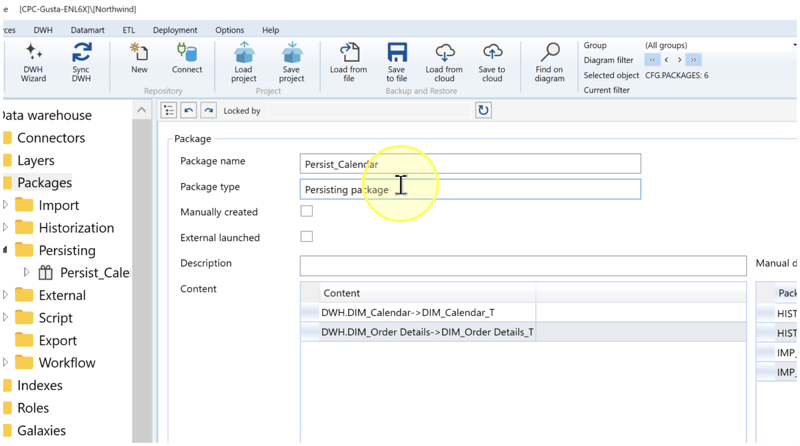
Task: Click the Locked by field
Action: click(369, 110)
